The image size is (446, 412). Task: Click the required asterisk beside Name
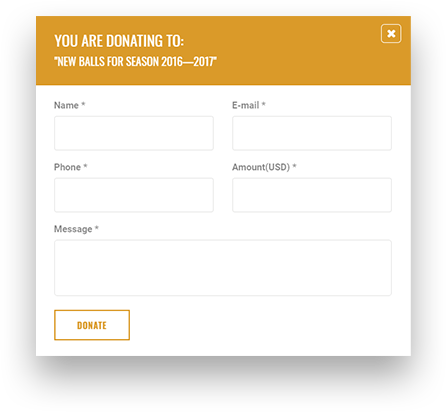tap(83, 104)
